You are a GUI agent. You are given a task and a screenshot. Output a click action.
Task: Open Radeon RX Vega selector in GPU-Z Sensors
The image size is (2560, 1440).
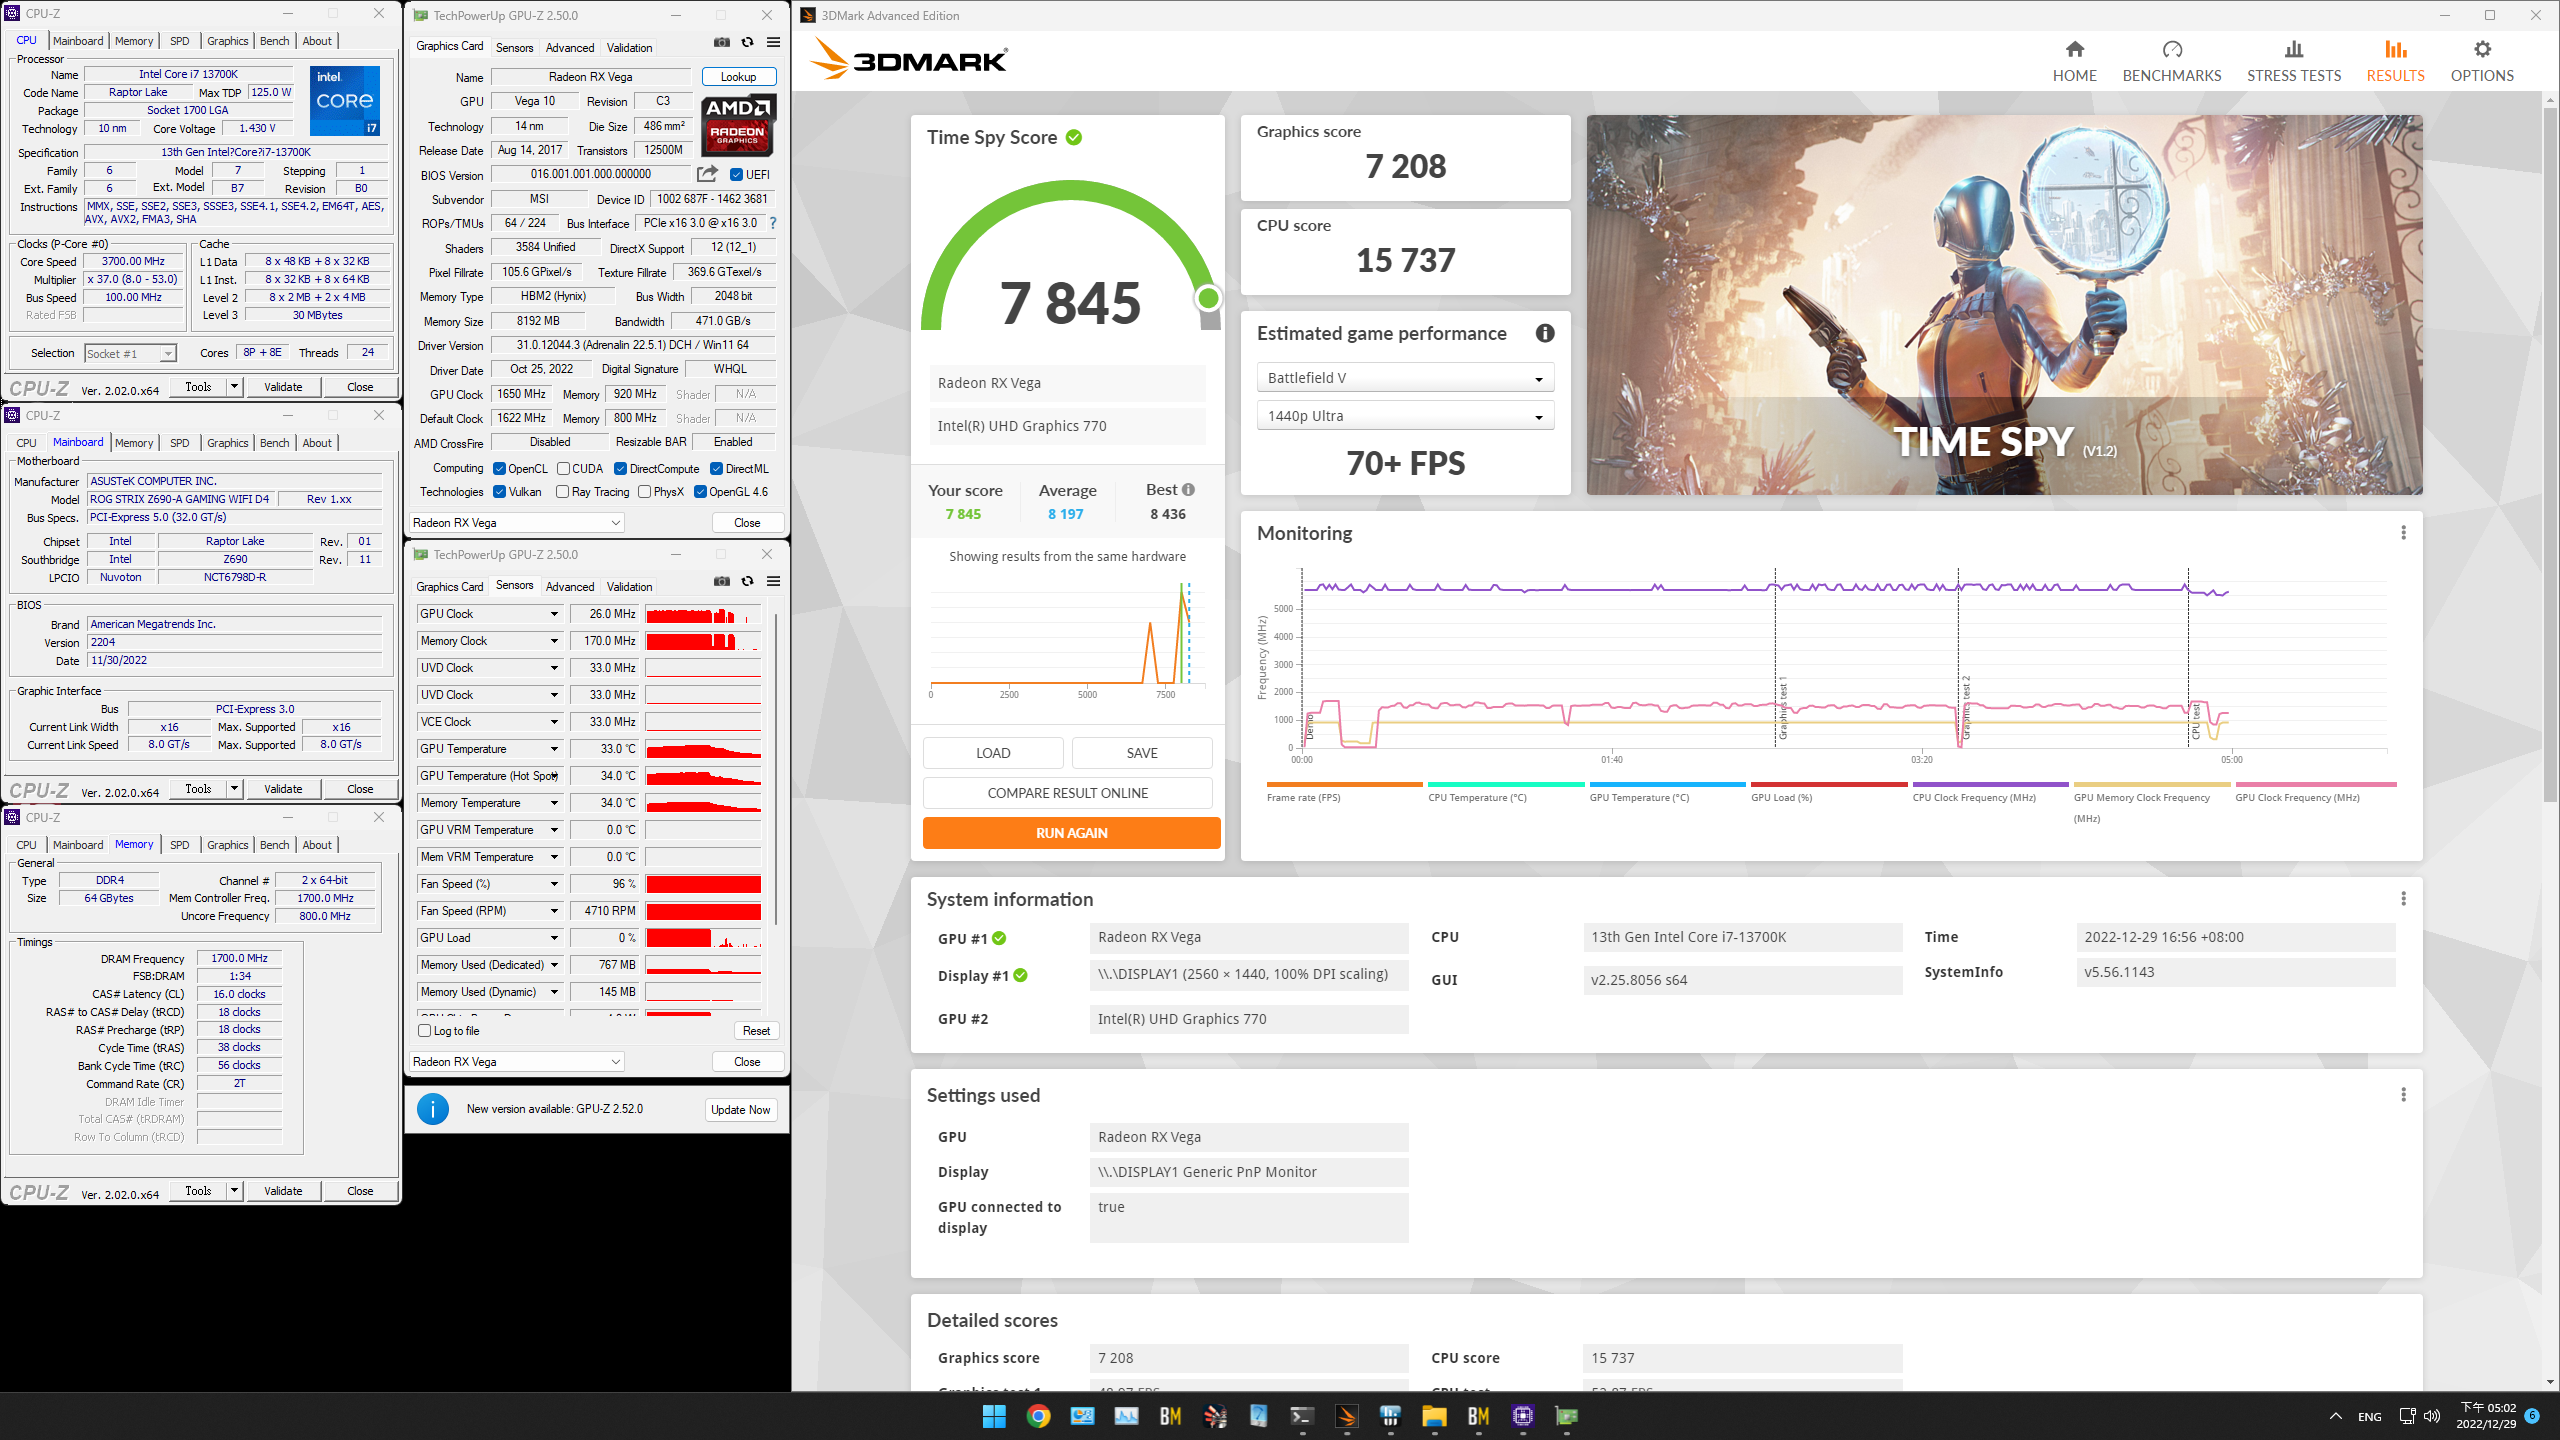[x=517, y=1062]
